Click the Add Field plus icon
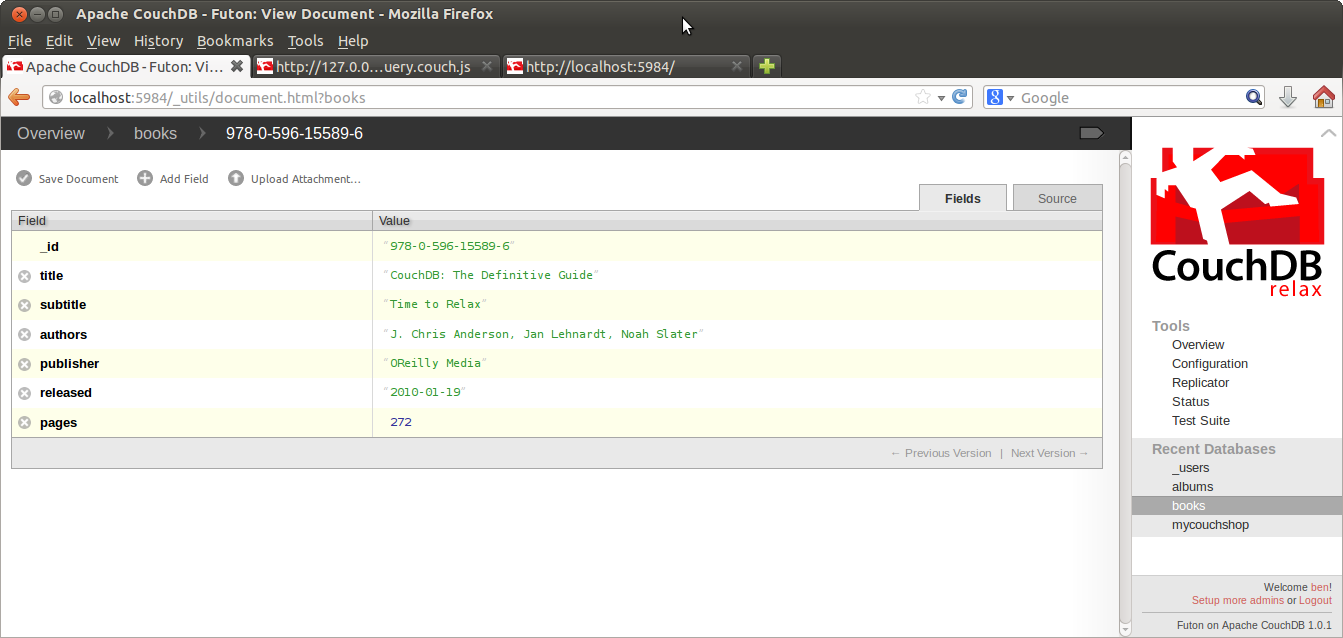The height and width of the screenshot is (638, 1343). 145,178
